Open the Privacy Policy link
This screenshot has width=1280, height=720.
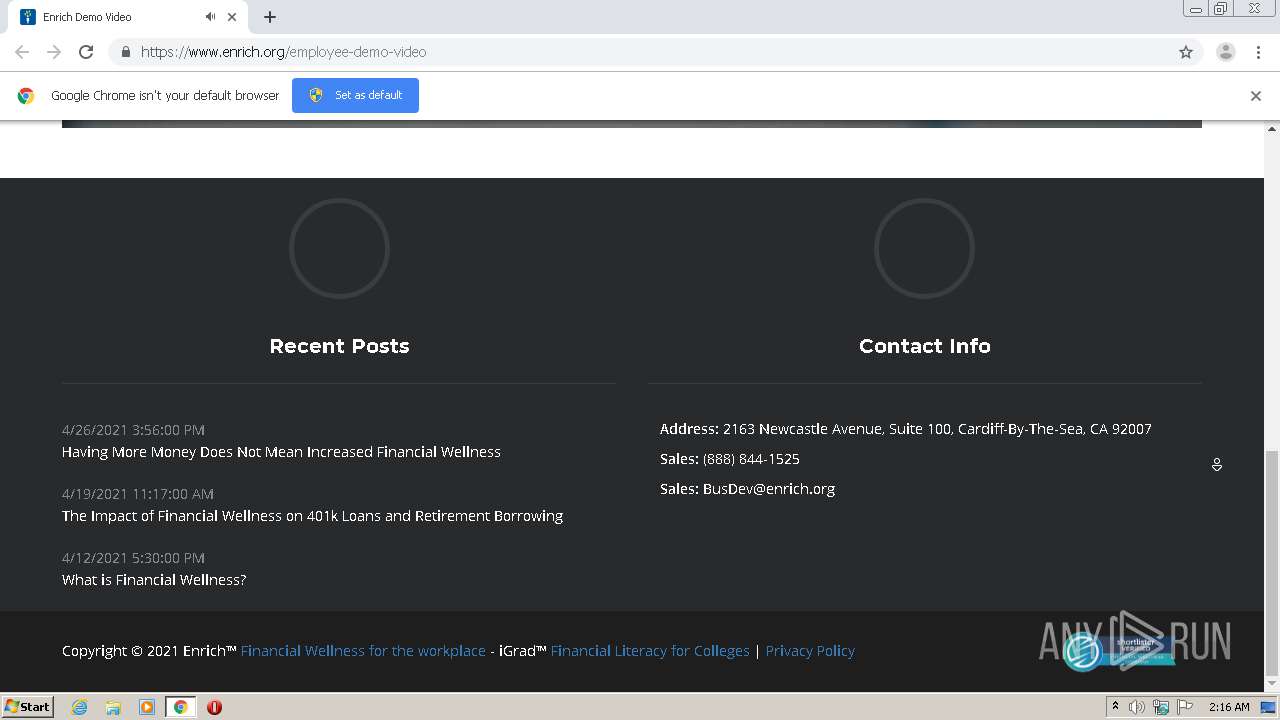coord(810,651)
